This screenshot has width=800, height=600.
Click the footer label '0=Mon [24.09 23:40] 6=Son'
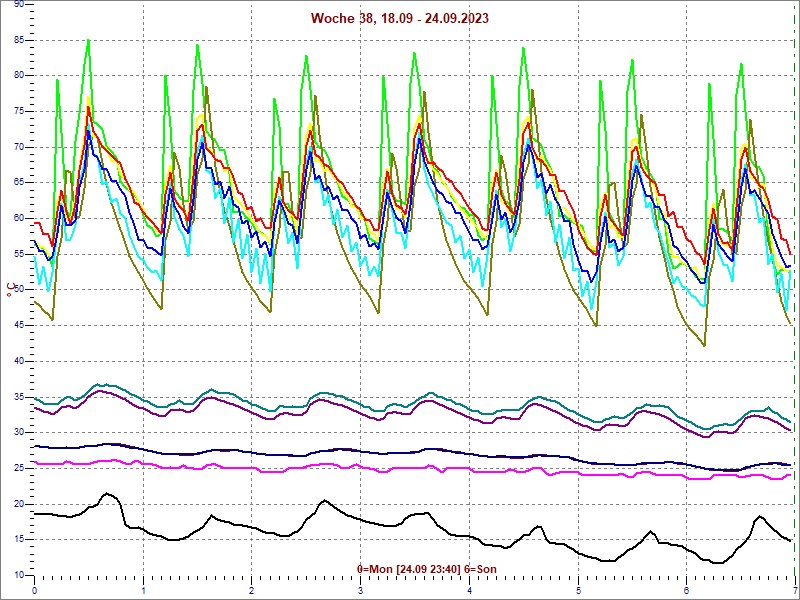pos(427,569)
